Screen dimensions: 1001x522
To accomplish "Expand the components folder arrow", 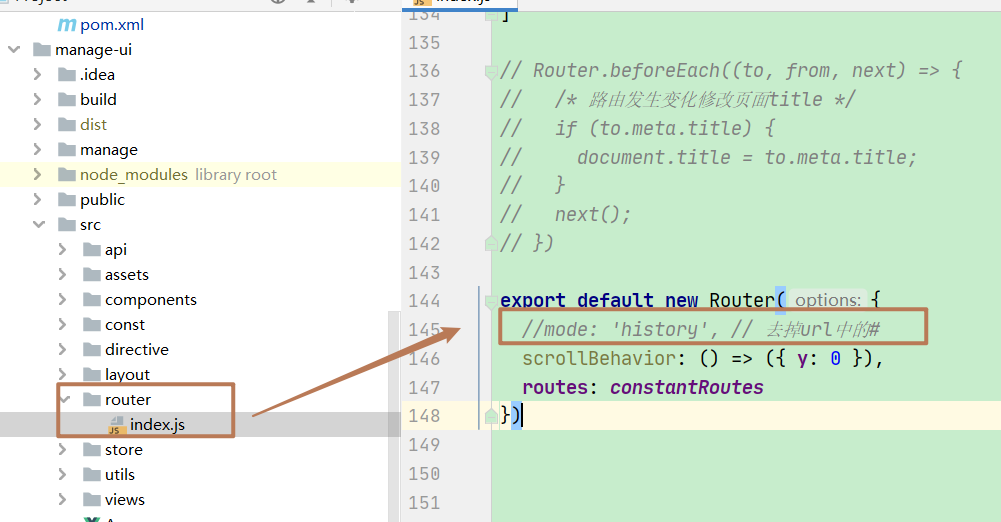I will pyautogui.click(x=63, y=299).
